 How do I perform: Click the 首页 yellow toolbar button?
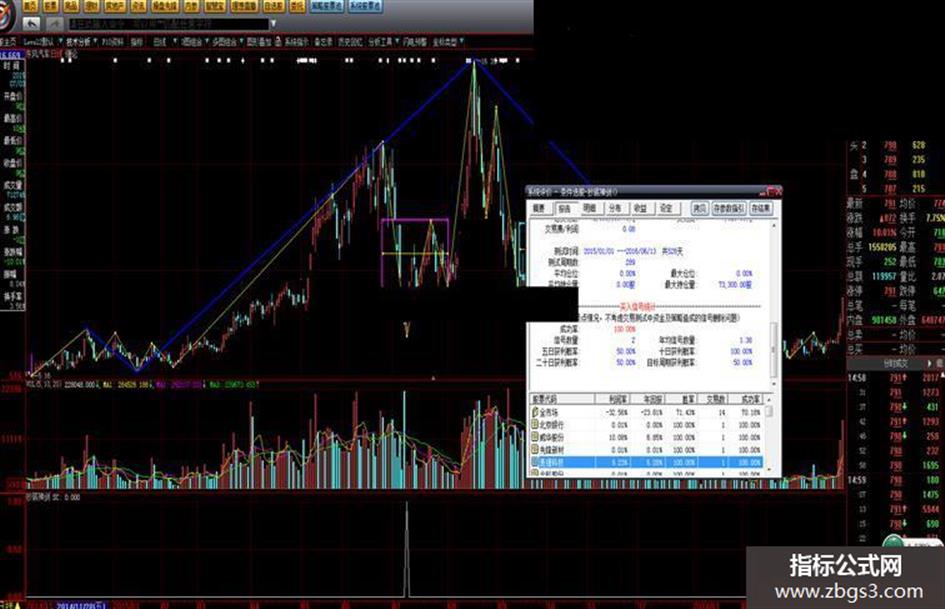point(30,5)
